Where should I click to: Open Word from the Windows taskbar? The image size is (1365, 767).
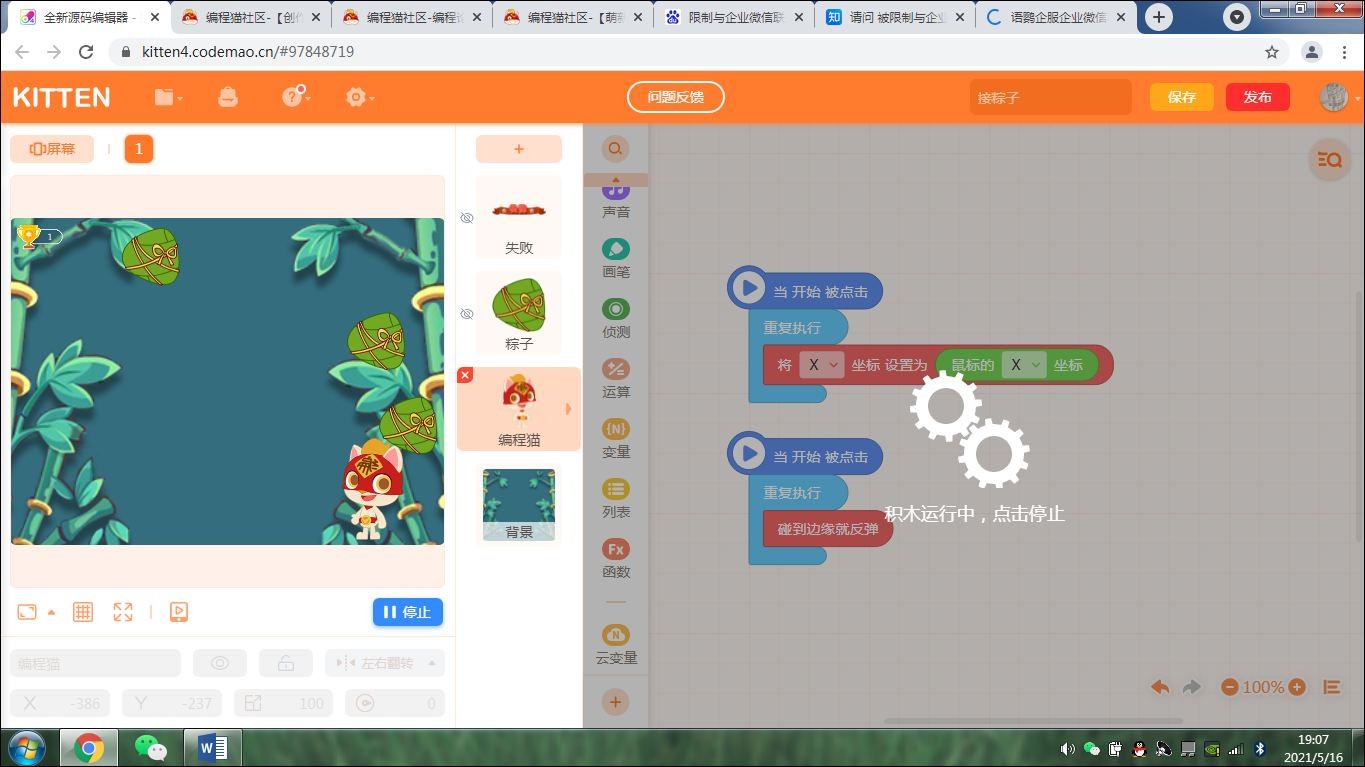[213, 747]
